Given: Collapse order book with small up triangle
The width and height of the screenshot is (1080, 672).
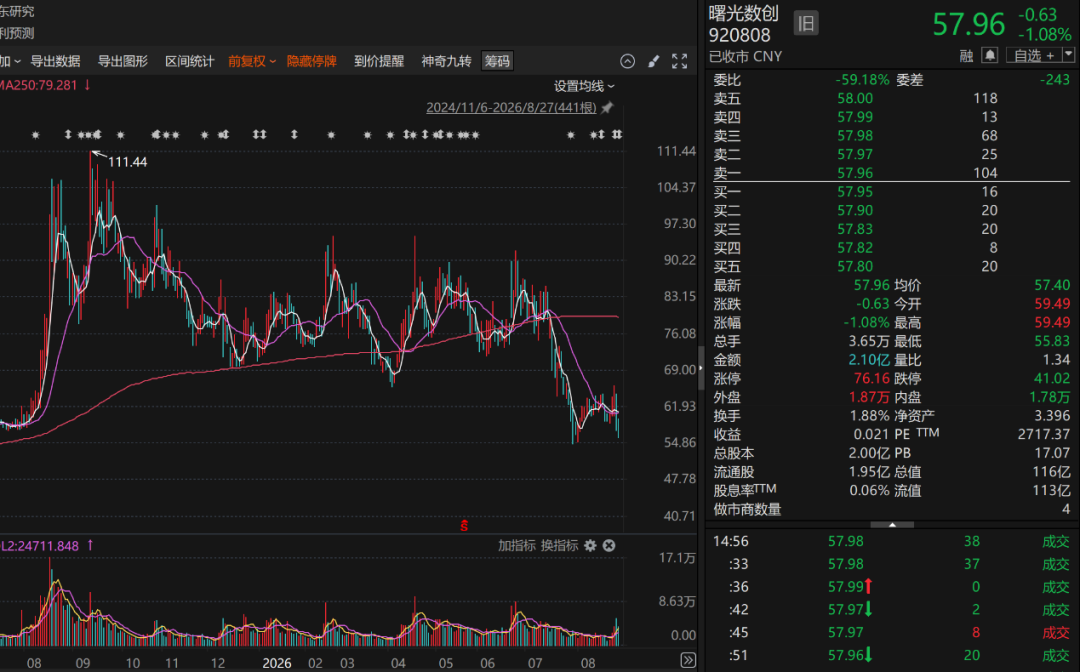Looking at the screenshot, I should (892, 525).
